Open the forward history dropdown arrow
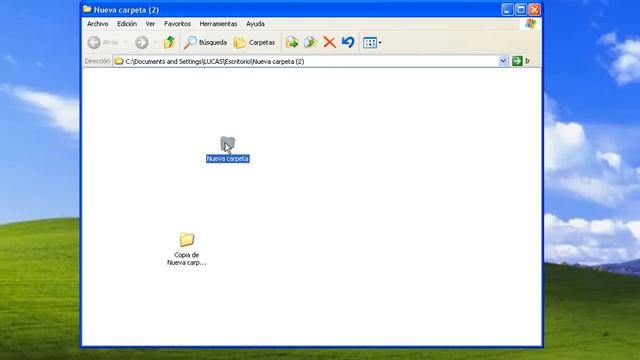Screen dimensions: 640x360 [x=156, y=42]
